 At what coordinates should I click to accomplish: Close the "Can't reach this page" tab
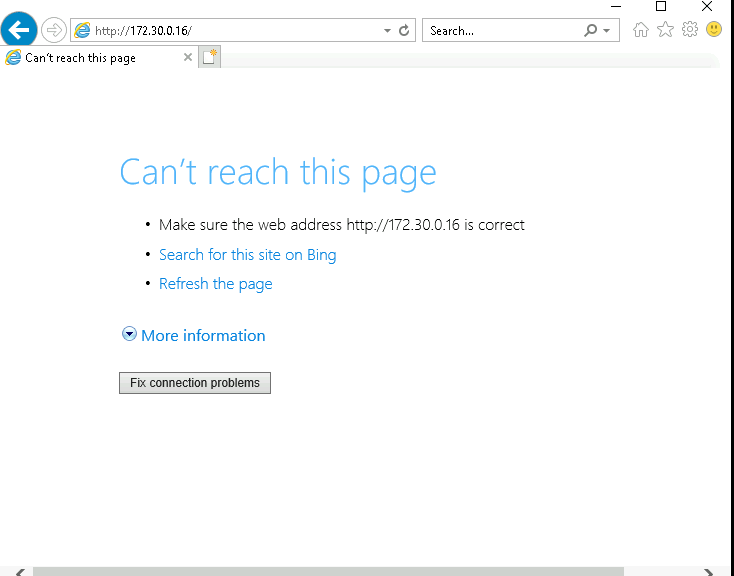(x=188, y=57)
